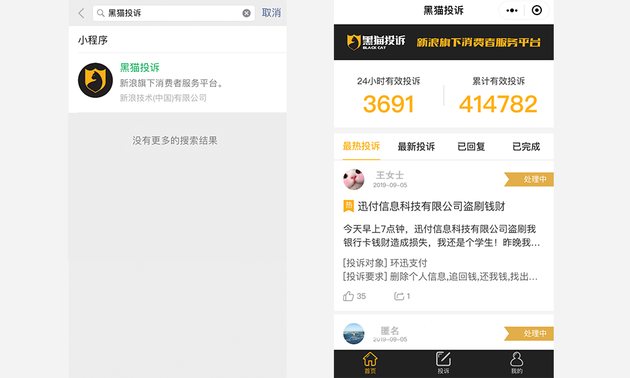
Task: Switch to 已回复 tab
Action: (471, 147)
